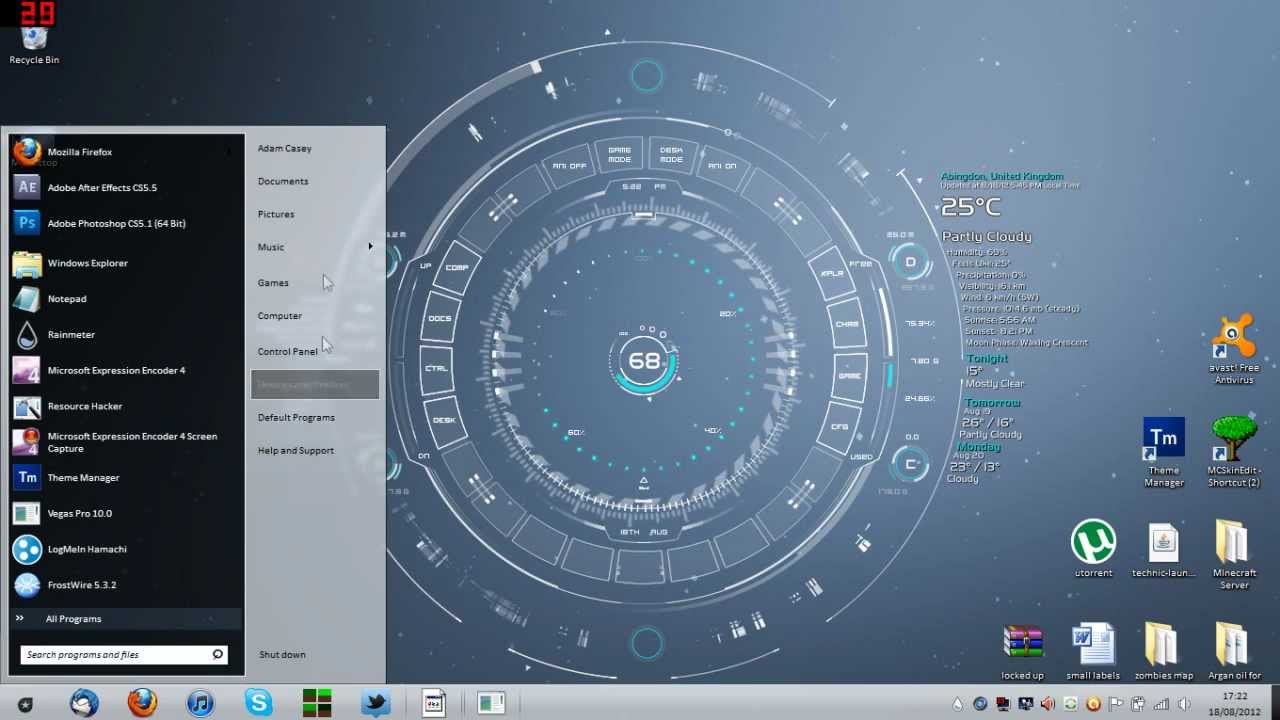Open Help and Support
This screenshot has height=720, width=1280.
tap(296, 451)
